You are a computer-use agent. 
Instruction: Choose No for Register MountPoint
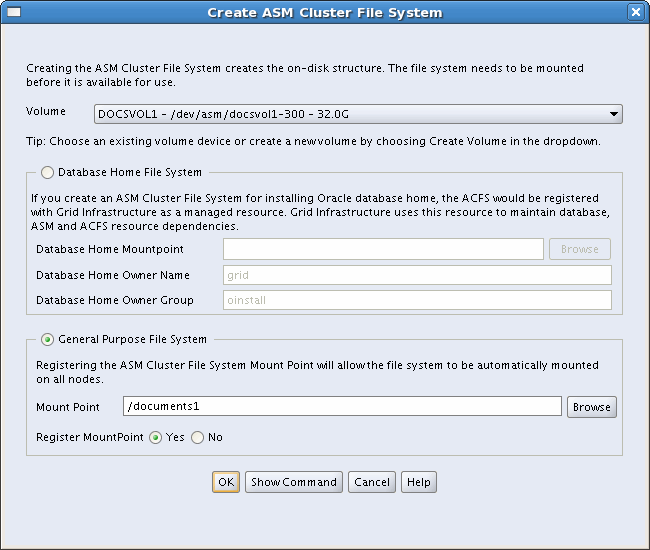pos(197,438)
